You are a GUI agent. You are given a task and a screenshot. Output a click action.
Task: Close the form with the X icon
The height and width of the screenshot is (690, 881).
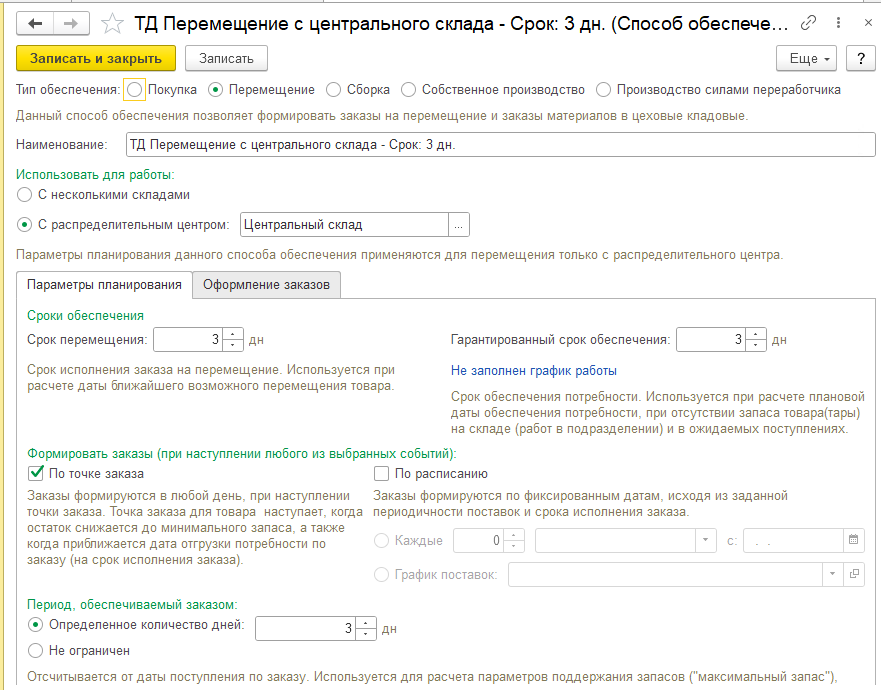868,23
